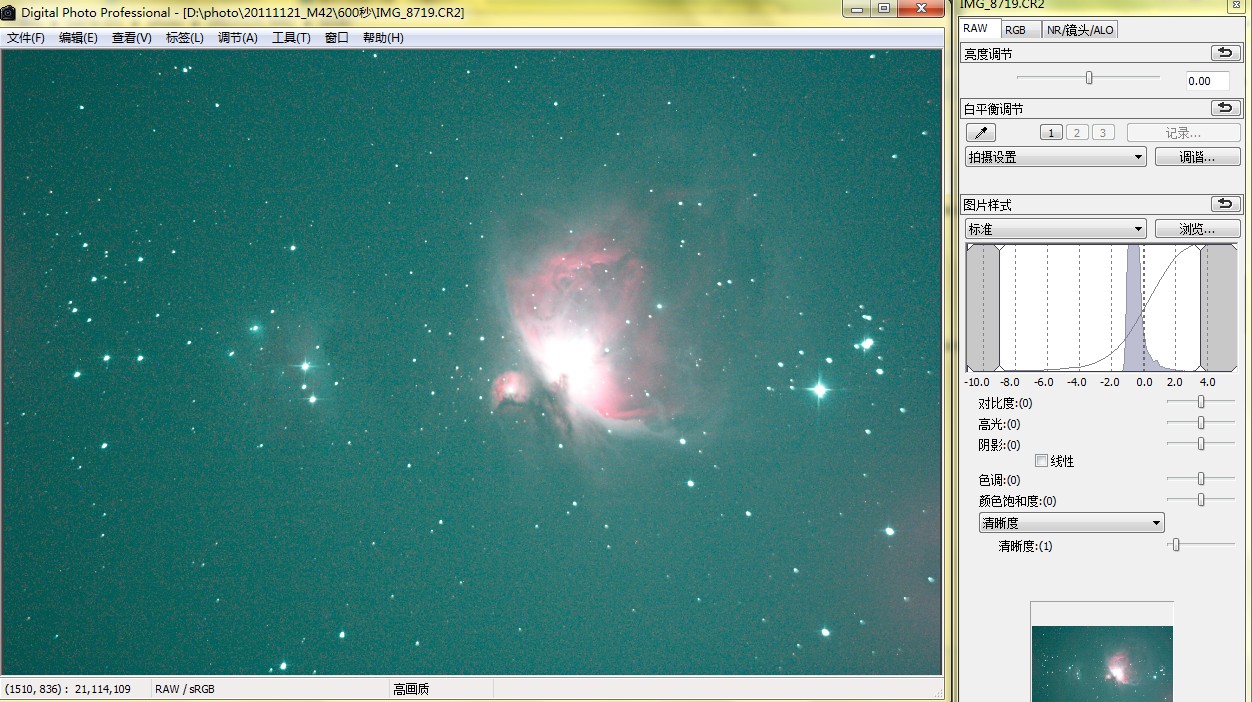Open the 拍摄设置 white balance dropdown
Viewport: 1252px width, 702px height.
[x=1056, y=157]
